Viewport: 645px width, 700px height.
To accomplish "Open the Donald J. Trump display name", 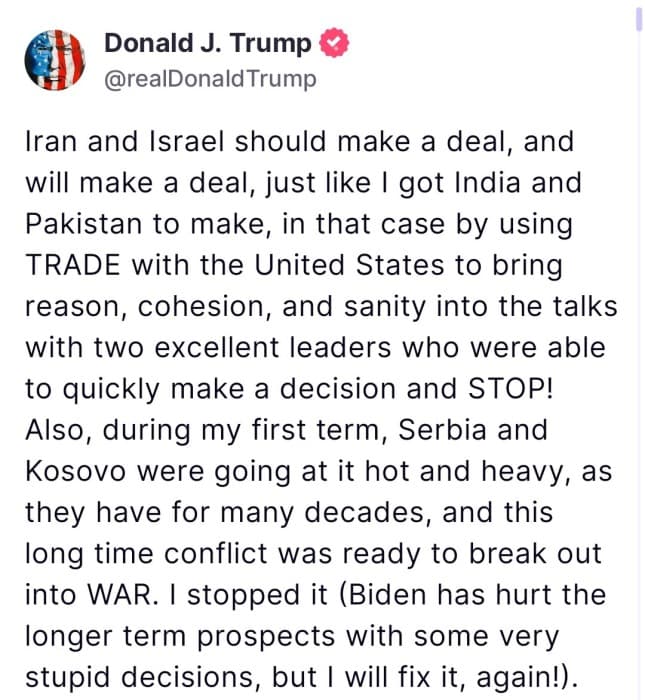I will 208,43.
